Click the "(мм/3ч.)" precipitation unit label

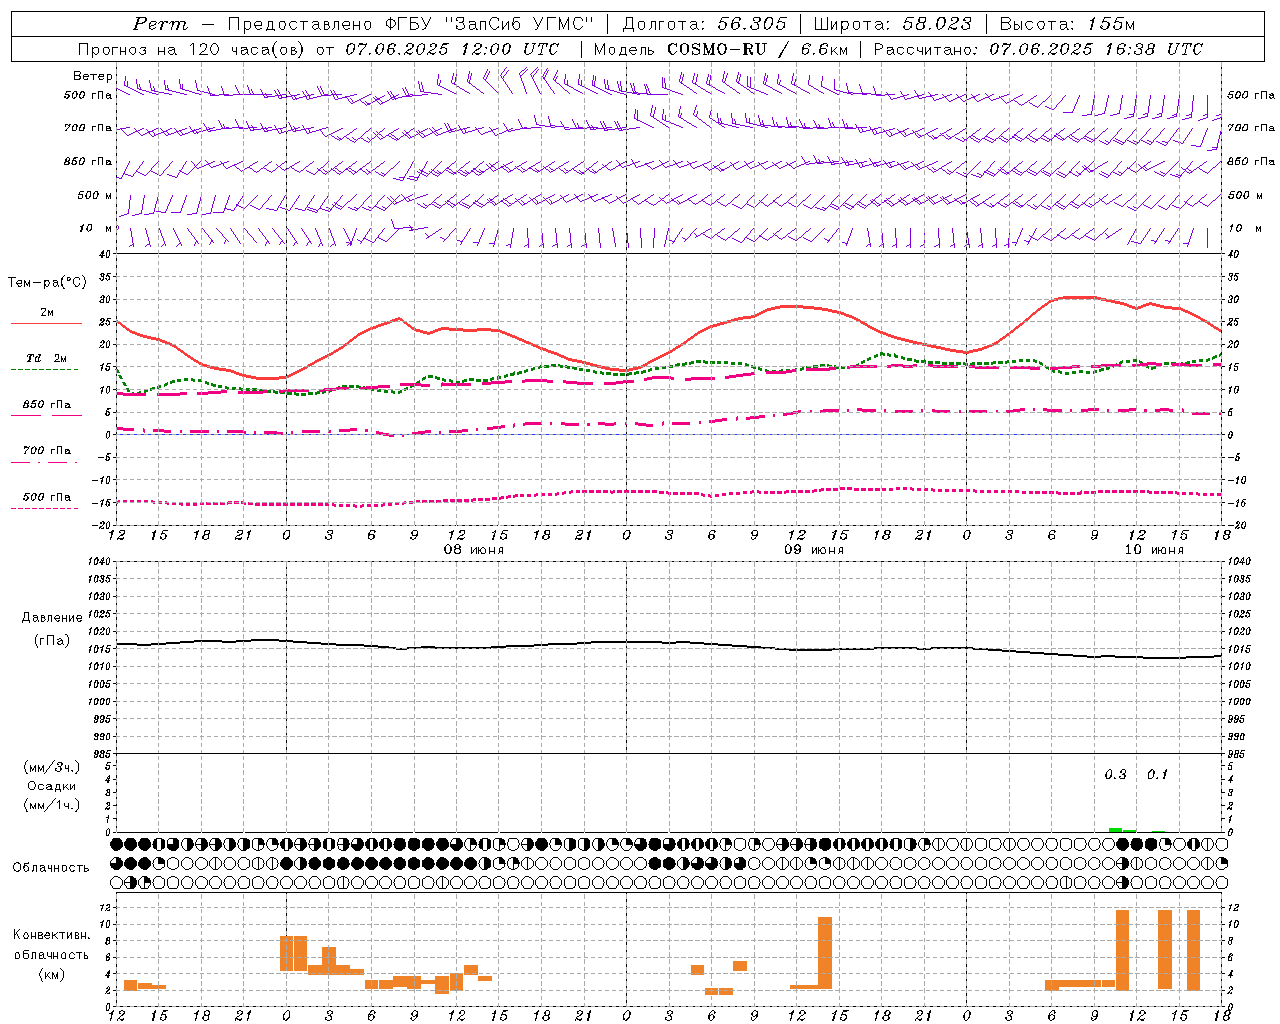pos(52,767)
